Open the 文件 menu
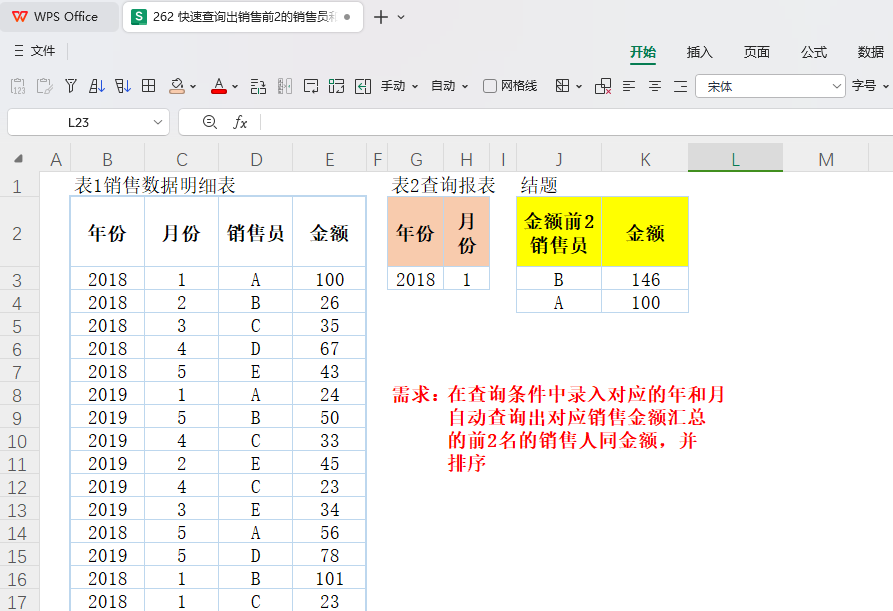This screenshot has width=893, height=611. point(35,51)
